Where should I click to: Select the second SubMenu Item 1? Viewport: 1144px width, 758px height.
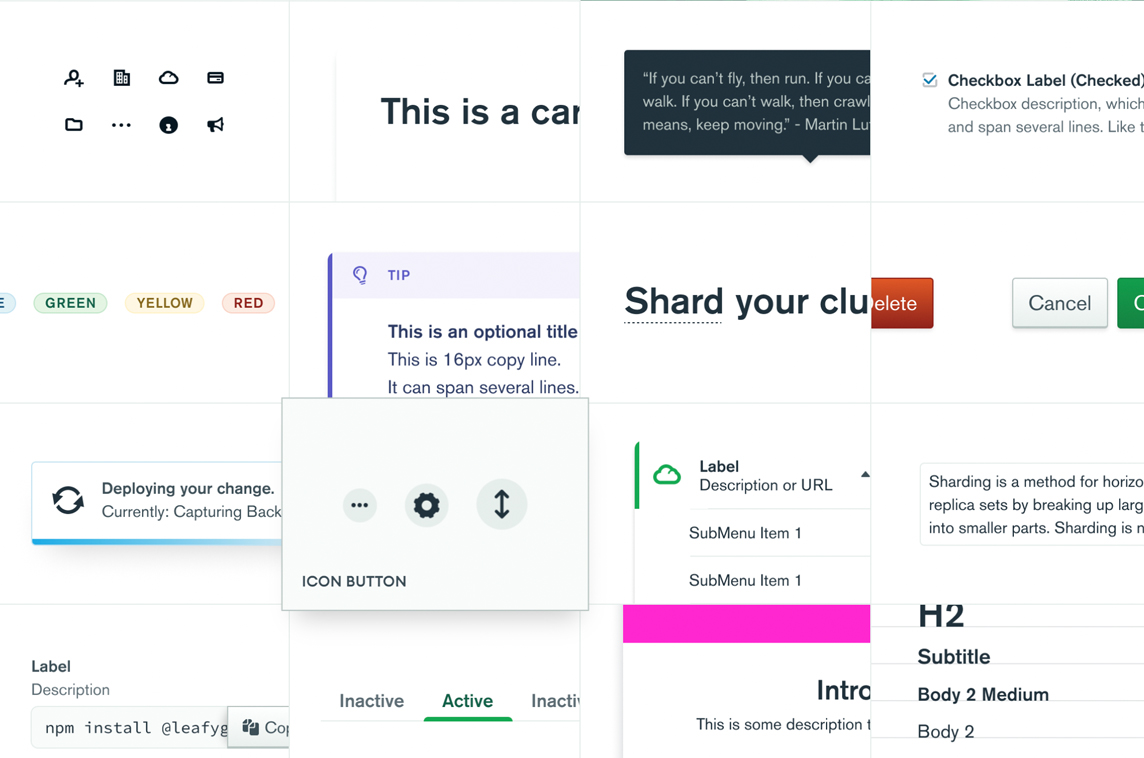point(745,581)
